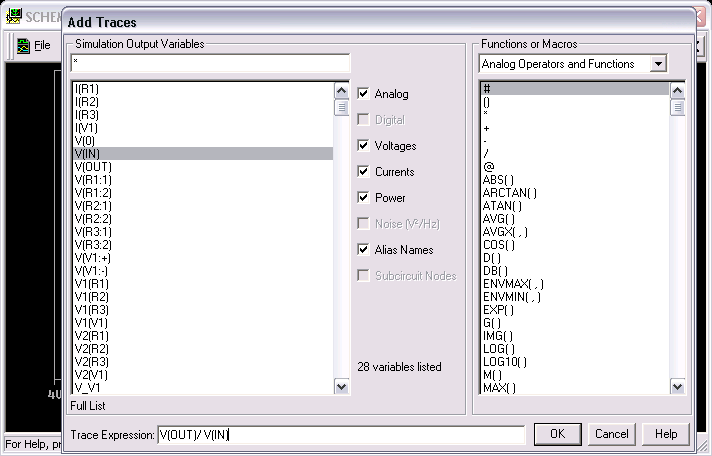Open the Analog Operators and Functions dropdown
712x456 pixels.
[x=658, y=64]
